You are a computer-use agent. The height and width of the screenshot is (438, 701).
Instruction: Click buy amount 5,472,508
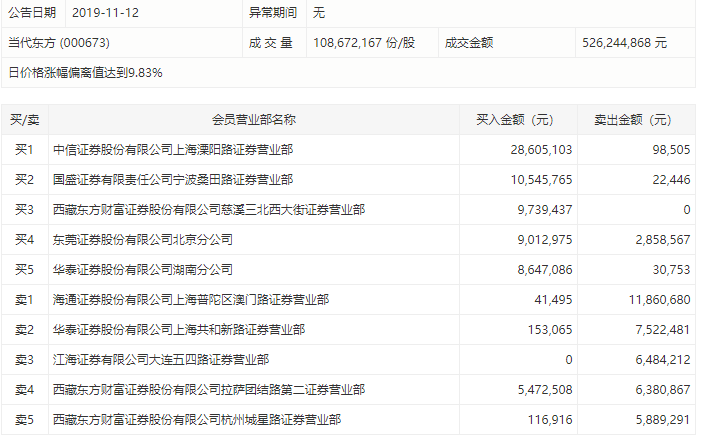click(545, 390)
